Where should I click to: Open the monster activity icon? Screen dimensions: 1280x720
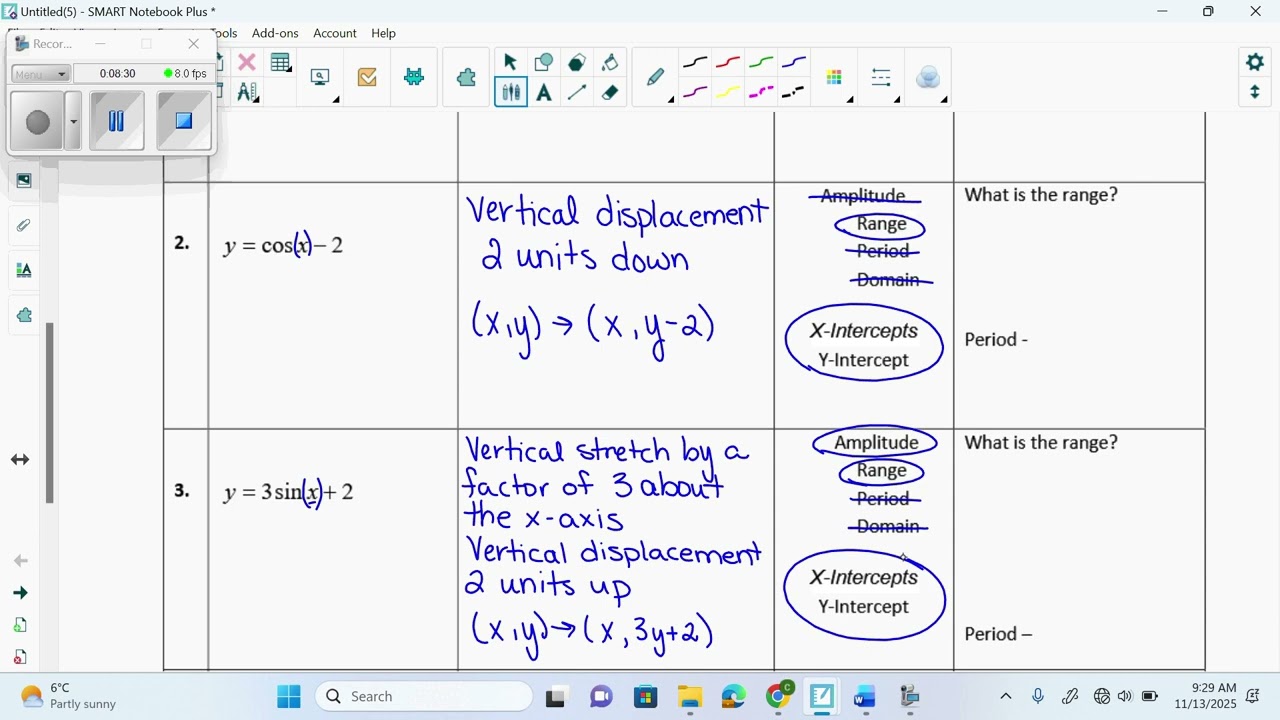click(414, 77)
